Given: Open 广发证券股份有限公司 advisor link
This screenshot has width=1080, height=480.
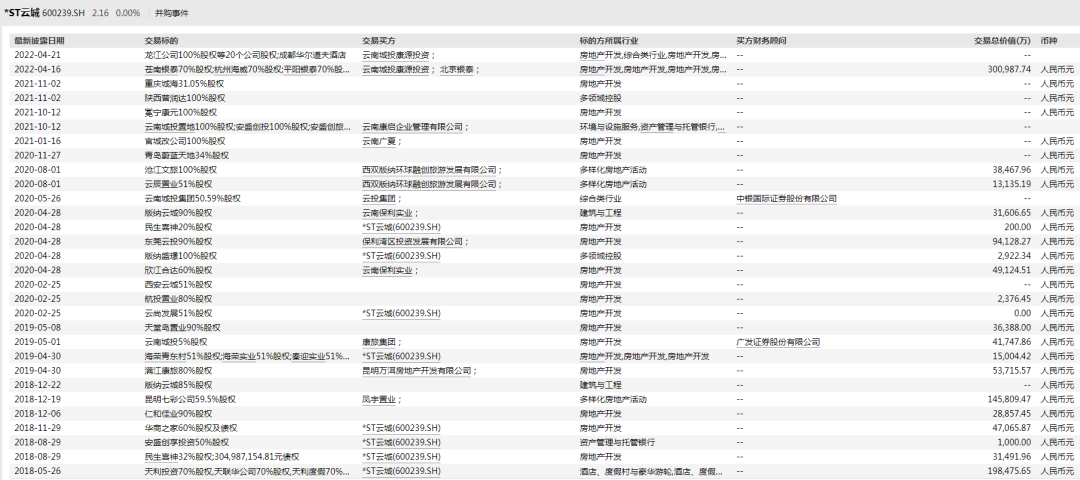Looking at the screenshot, I should (778, 342).
